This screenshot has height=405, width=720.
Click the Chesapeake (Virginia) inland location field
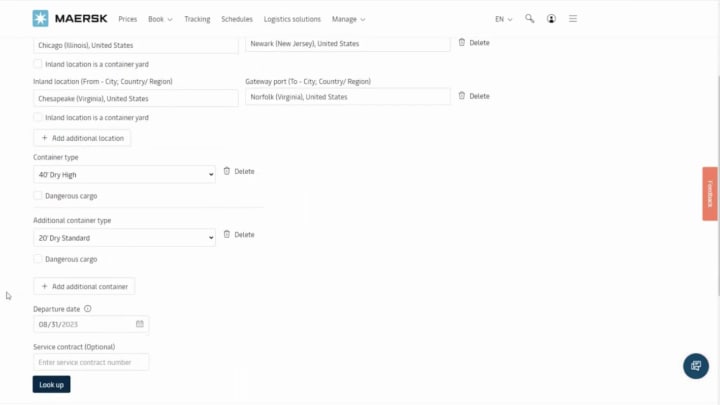click(136, 98)
